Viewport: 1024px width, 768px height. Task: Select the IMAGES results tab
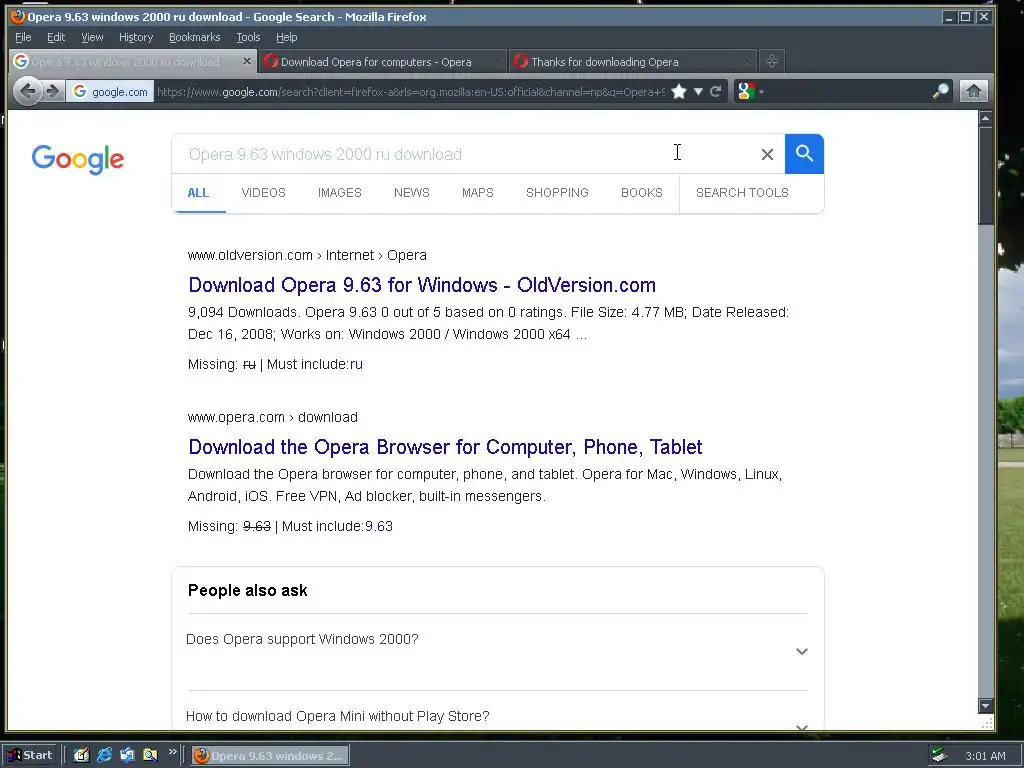(340, 193)
